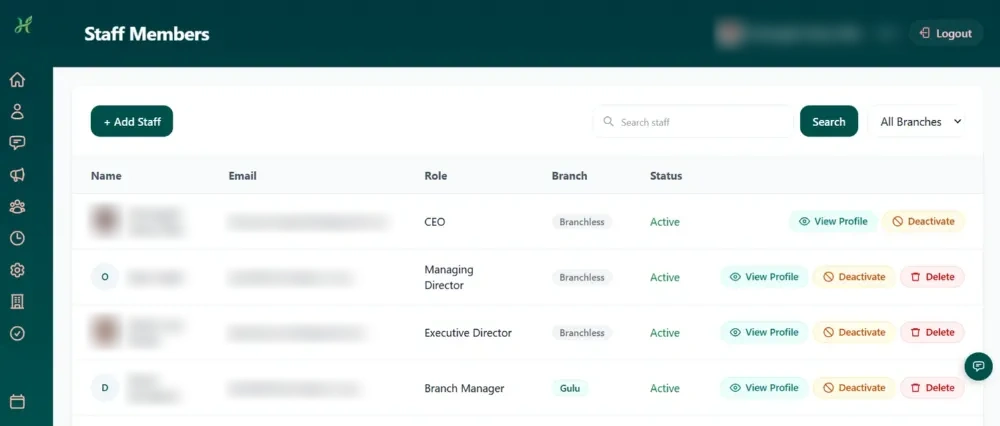Click the Branch Manager role text
This screenshot has width=1000, height=426.
tap(464, 388)
